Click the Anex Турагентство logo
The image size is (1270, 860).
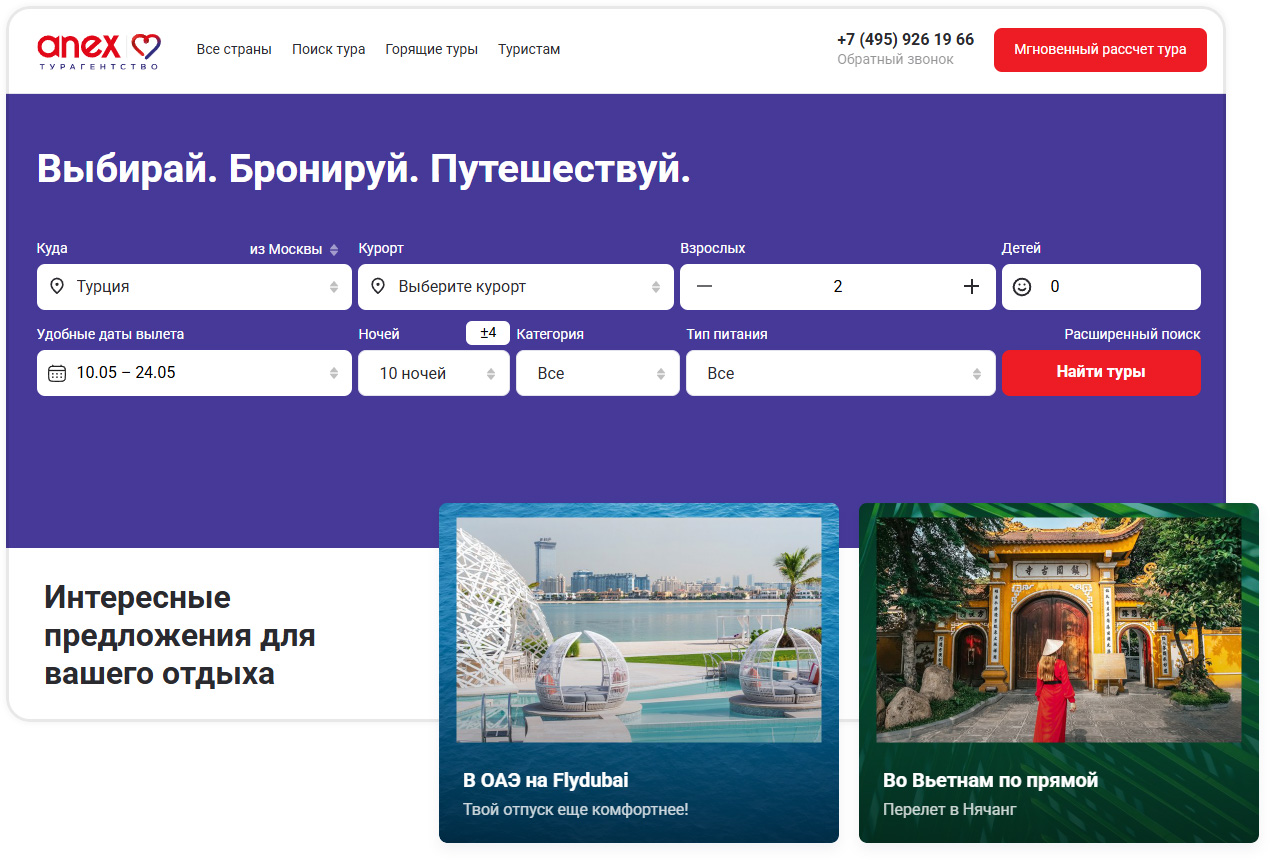99,50
